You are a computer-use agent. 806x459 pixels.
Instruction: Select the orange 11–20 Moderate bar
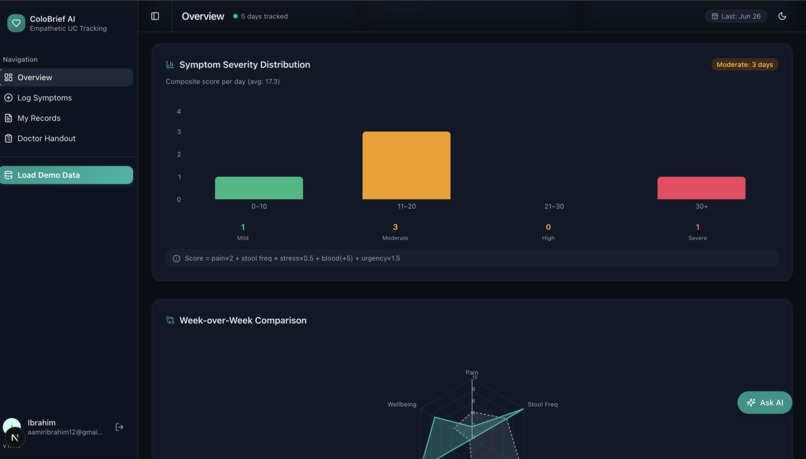407,166
